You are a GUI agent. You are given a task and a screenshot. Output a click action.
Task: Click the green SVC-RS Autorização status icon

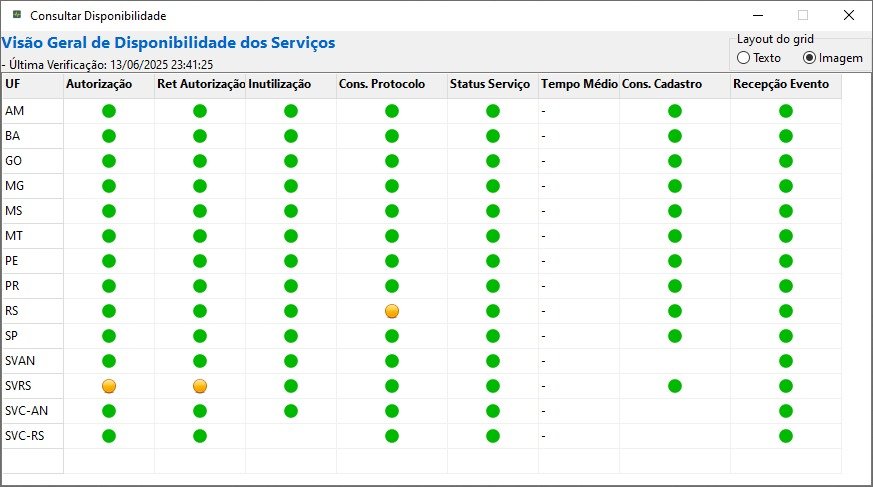pyautogui.click(x=109, y=436)
